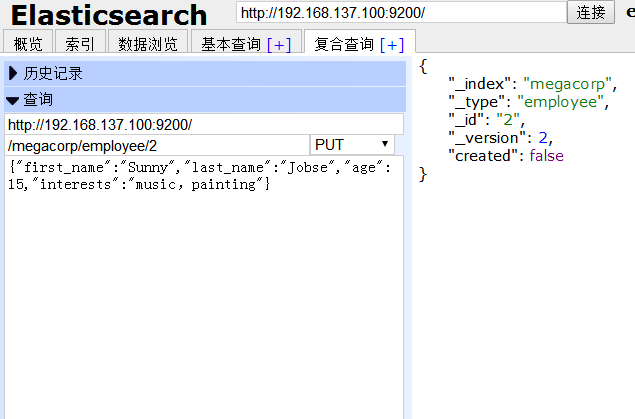Screen dimensions: 635x419
Task: Open the PUT method dropdown
Action: click(352, 145)
